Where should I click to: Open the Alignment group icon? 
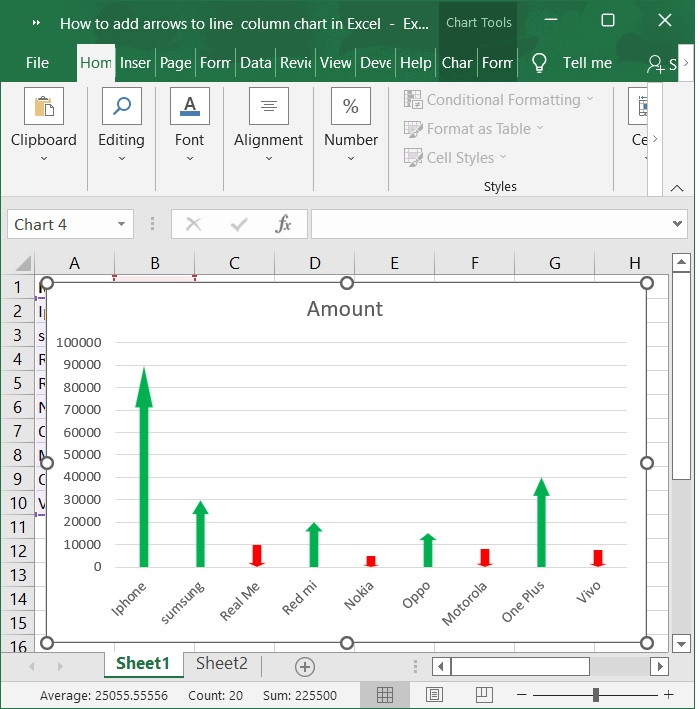(269, 106)
